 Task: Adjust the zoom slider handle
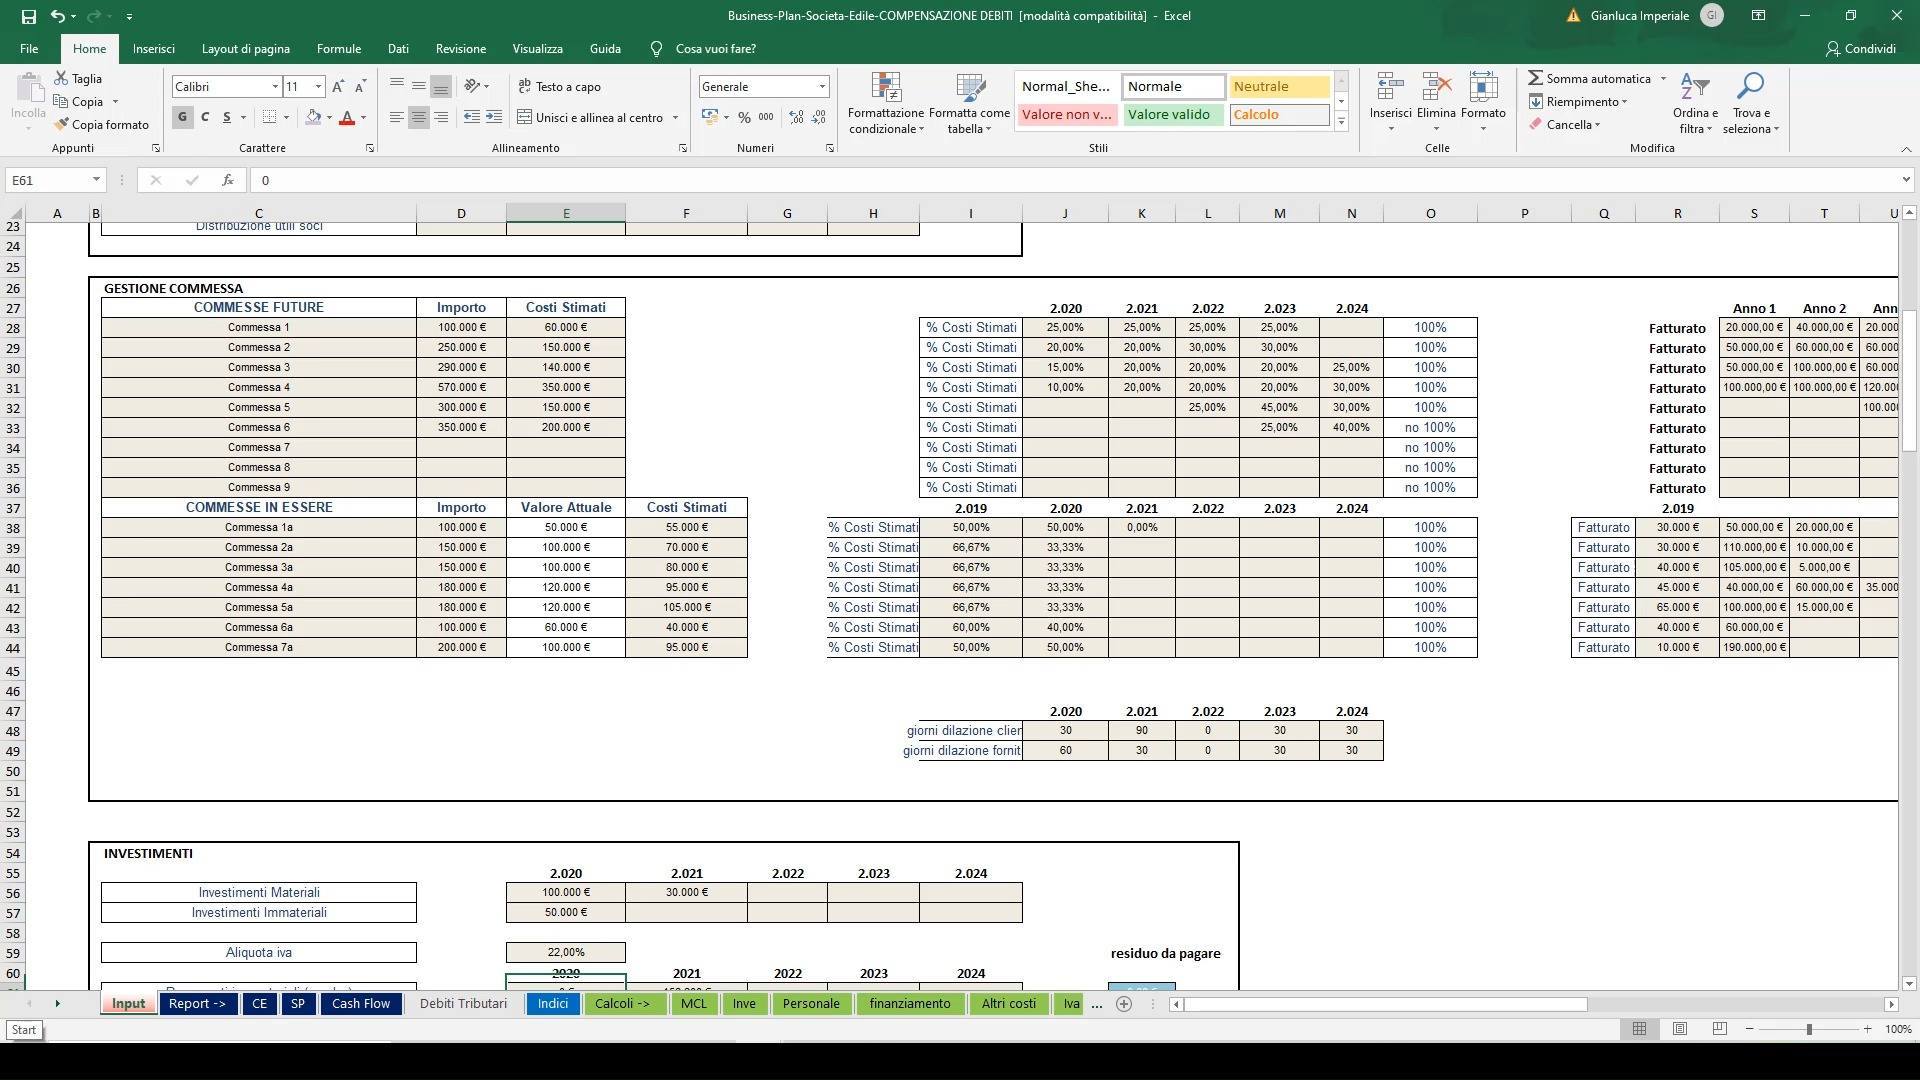tap(1809, 1029)
